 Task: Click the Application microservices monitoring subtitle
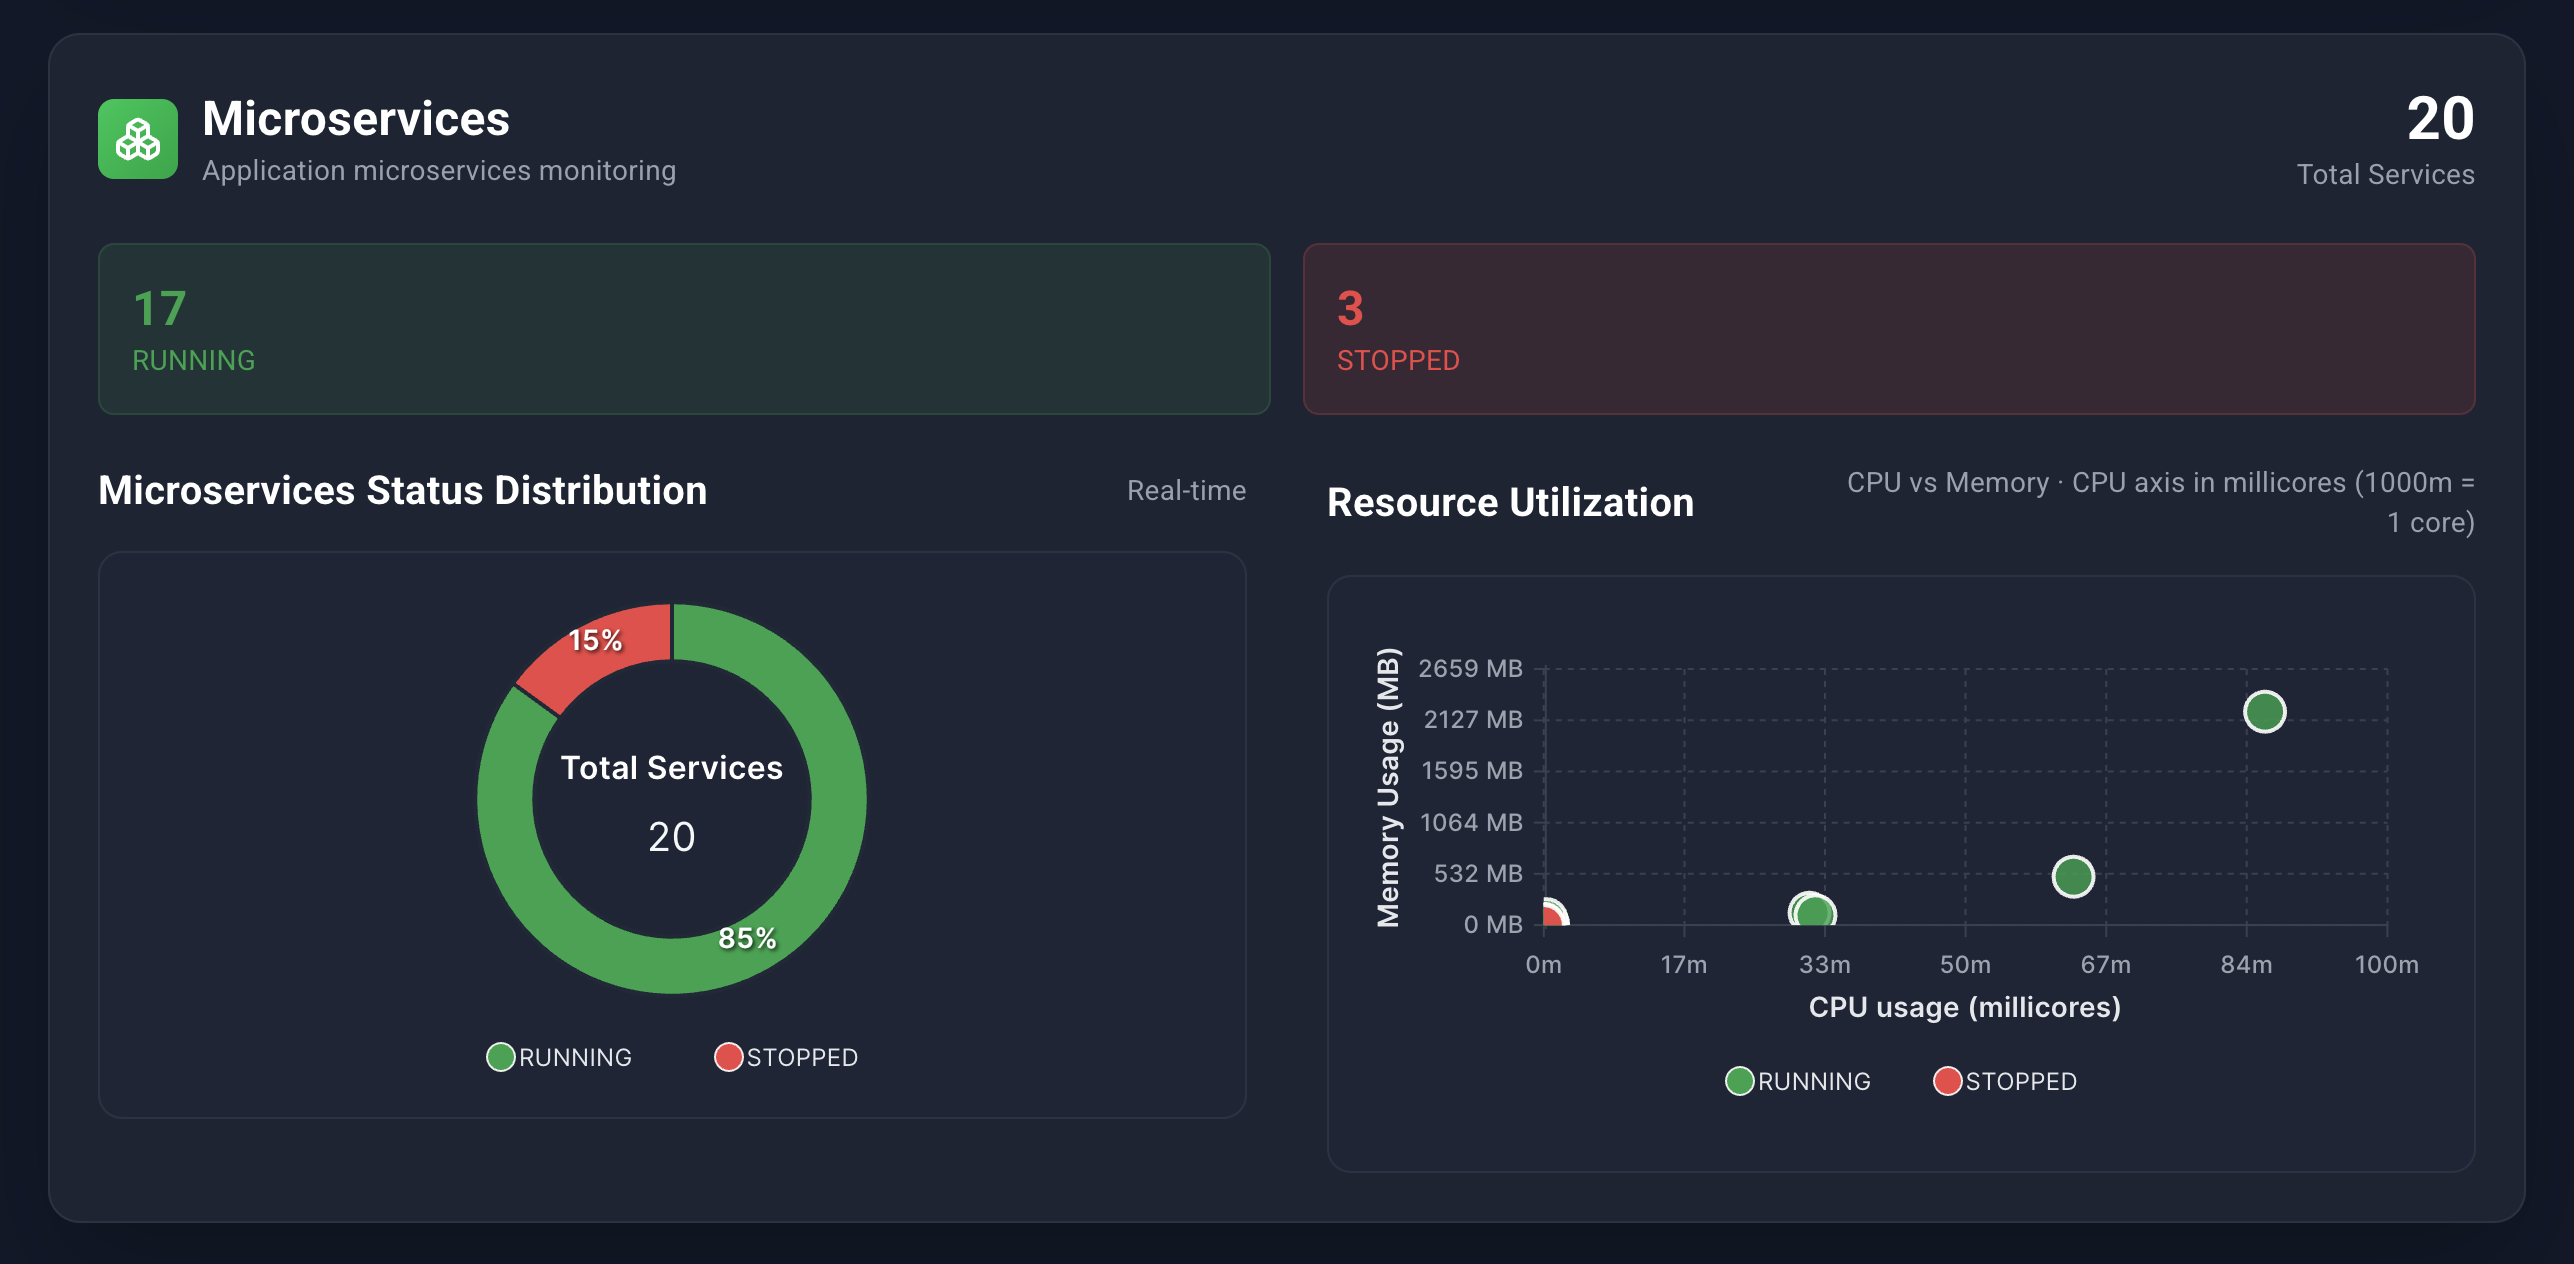click(x=439, y=171)
